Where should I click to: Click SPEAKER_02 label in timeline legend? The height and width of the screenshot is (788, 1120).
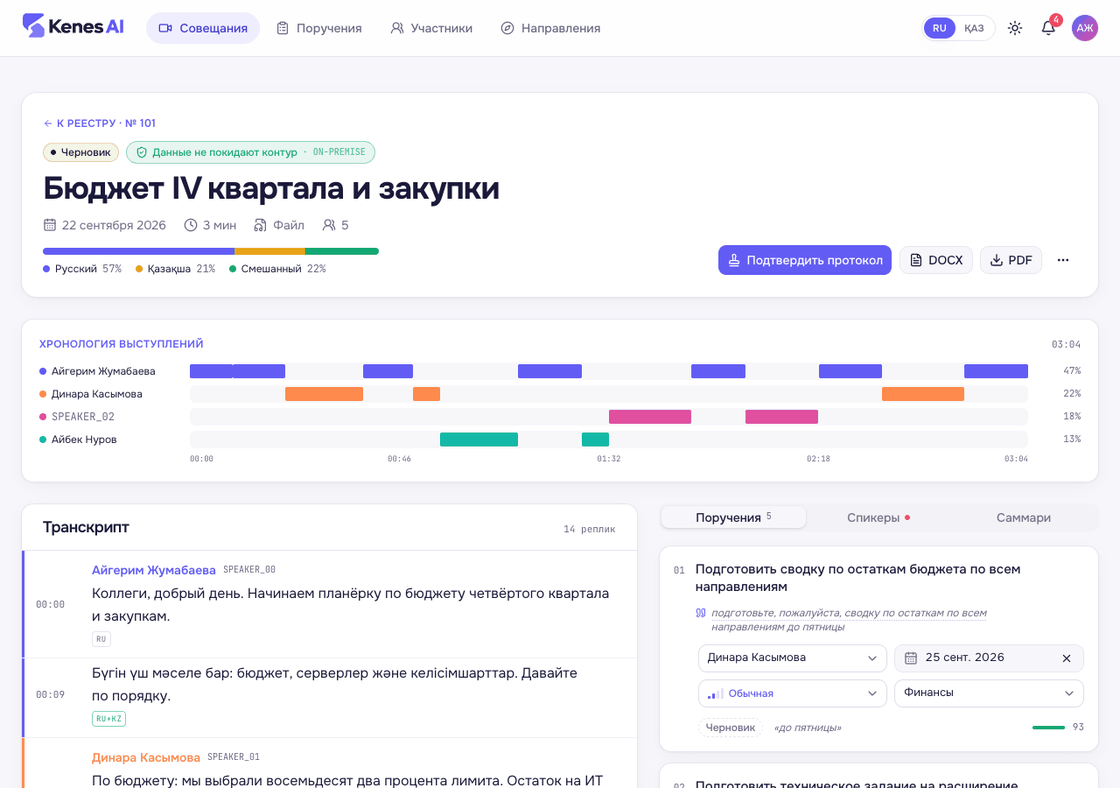(83, 417)
